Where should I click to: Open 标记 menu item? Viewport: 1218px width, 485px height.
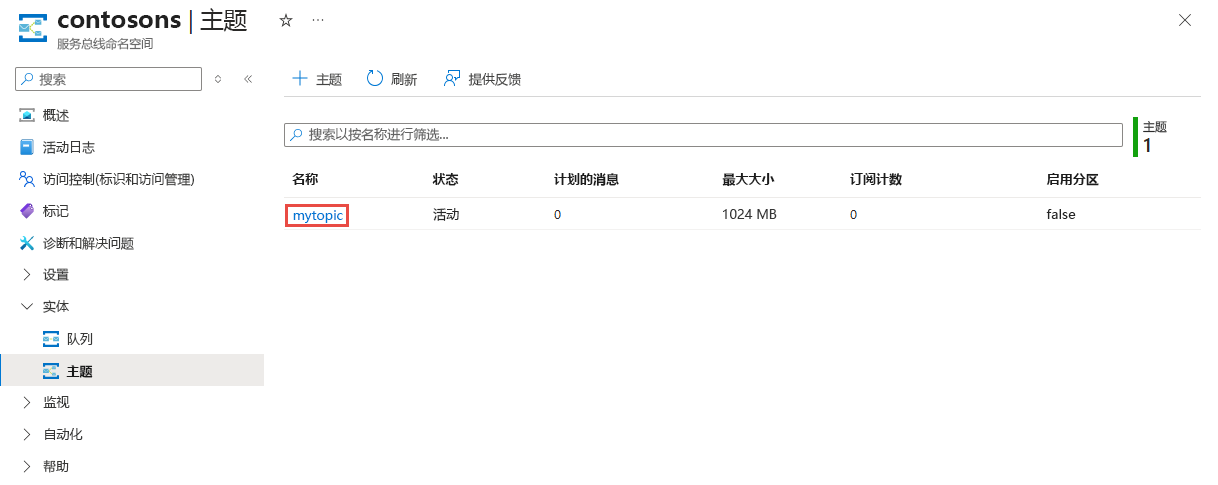[x=56, y=212]
